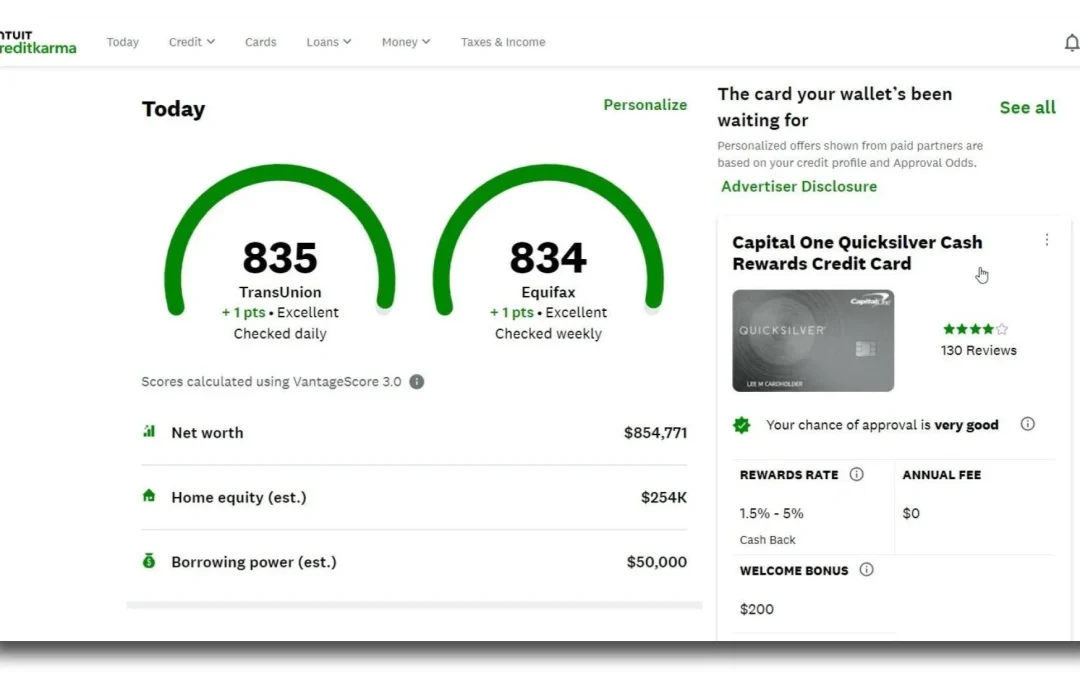Image resolution: width=1080 pixels, height=675 pixels.
Task: Click Scores calculated using VantageScore 3.0 text
Action: [271, 382]
